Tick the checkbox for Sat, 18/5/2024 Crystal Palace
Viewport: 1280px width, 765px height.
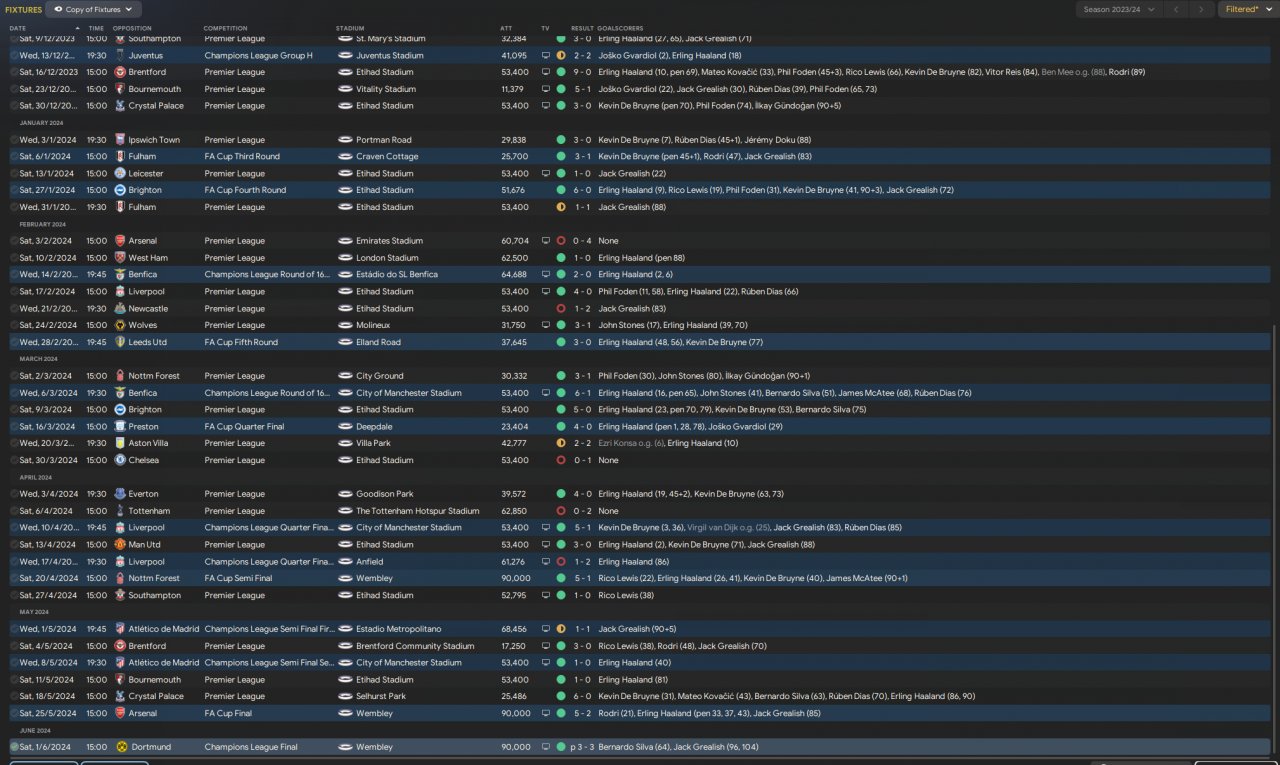point(15,696)
